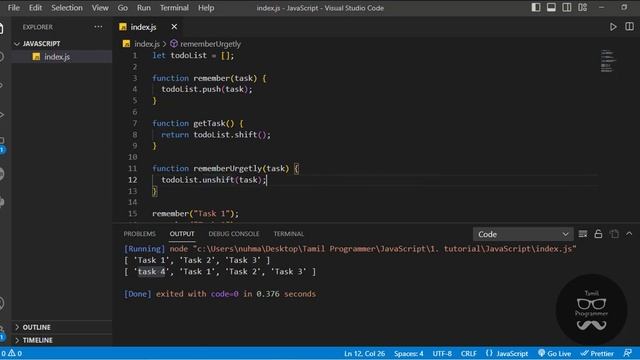Screen dimensions: 640x360
Task: Open the File menu
Action: coord(13,8)
